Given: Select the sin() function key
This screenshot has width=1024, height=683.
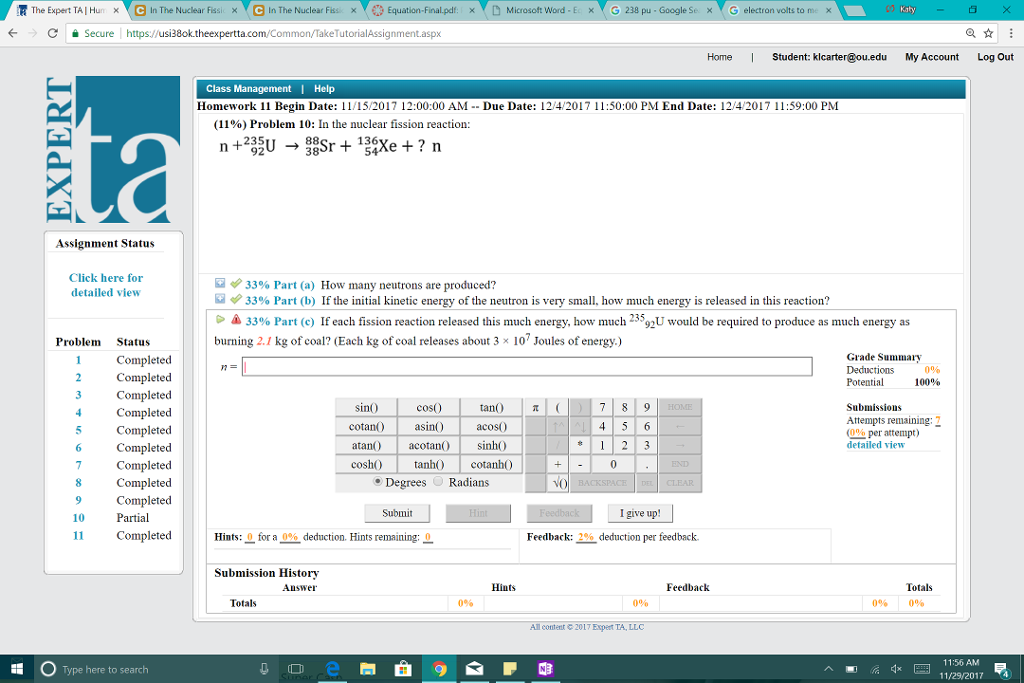Looking at the screenshot, I should [x=365, y=407].
